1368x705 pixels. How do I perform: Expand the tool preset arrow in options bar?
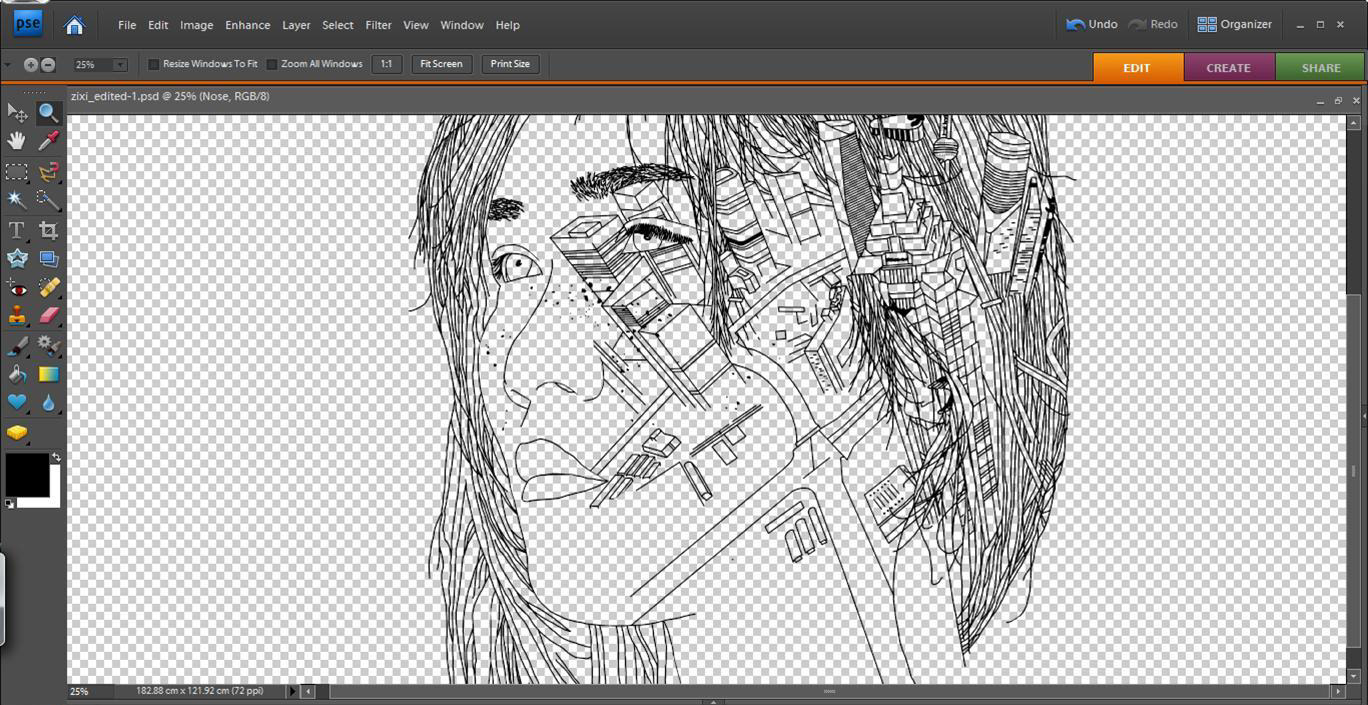(8, 65)
